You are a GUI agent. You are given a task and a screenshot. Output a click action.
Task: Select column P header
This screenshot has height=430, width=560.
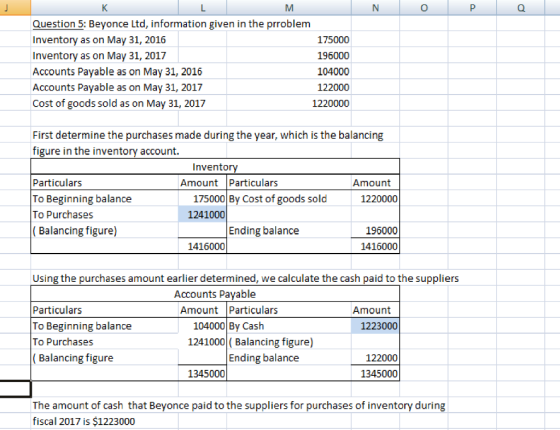click(x=472, y=8)
